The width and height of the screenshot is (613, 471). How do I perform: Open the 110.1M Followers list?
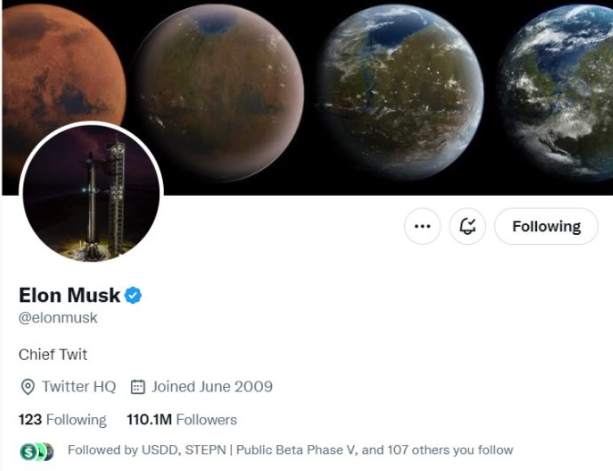(182, 419)
